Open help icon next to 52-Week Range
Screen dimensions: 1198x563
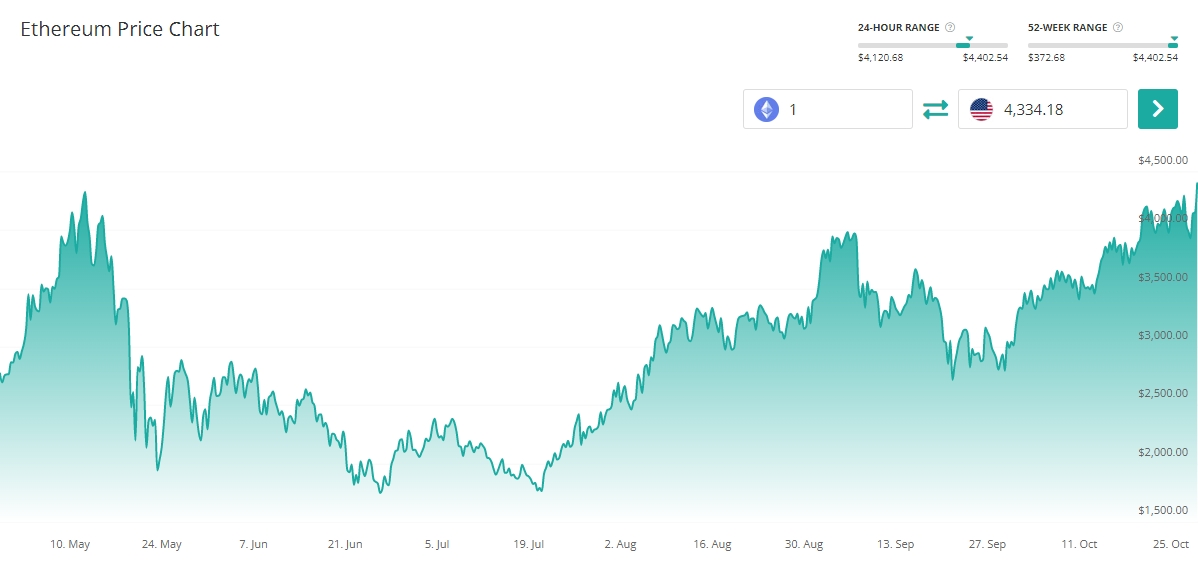(x=1118, y=28)
